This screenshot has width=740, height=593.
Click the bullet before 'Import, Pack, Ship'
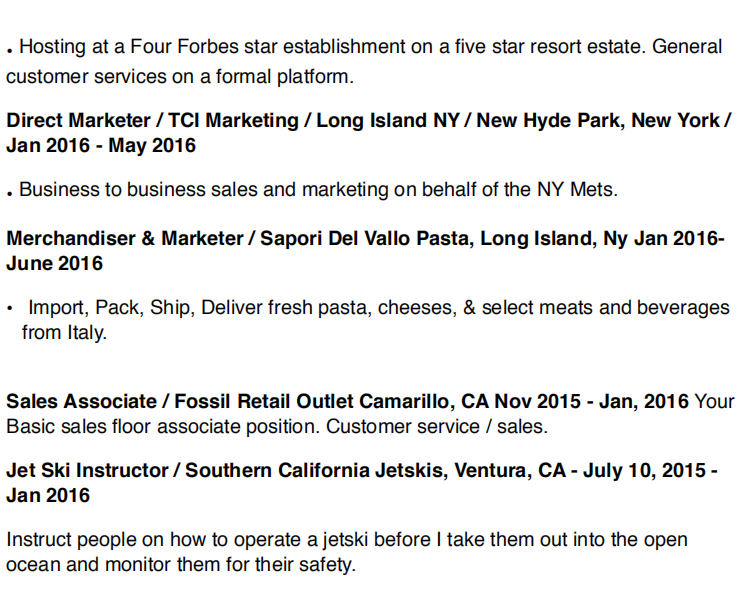[9, 309]
